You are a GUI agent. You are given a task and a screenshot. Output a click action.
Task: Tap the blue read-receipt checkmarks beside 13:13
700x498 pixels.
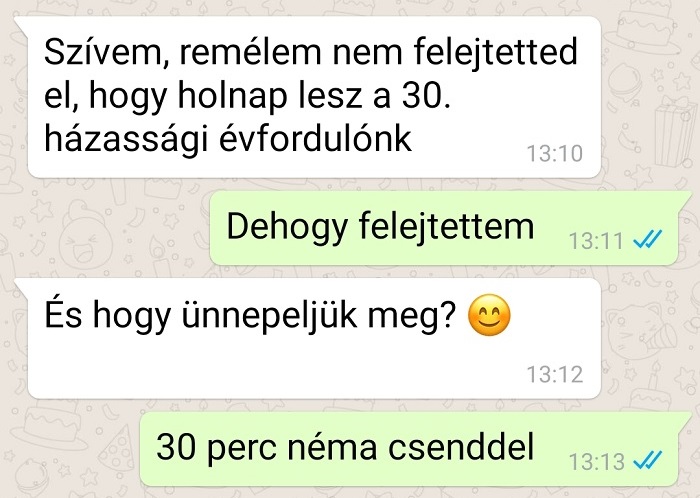[x=647, y=461]
